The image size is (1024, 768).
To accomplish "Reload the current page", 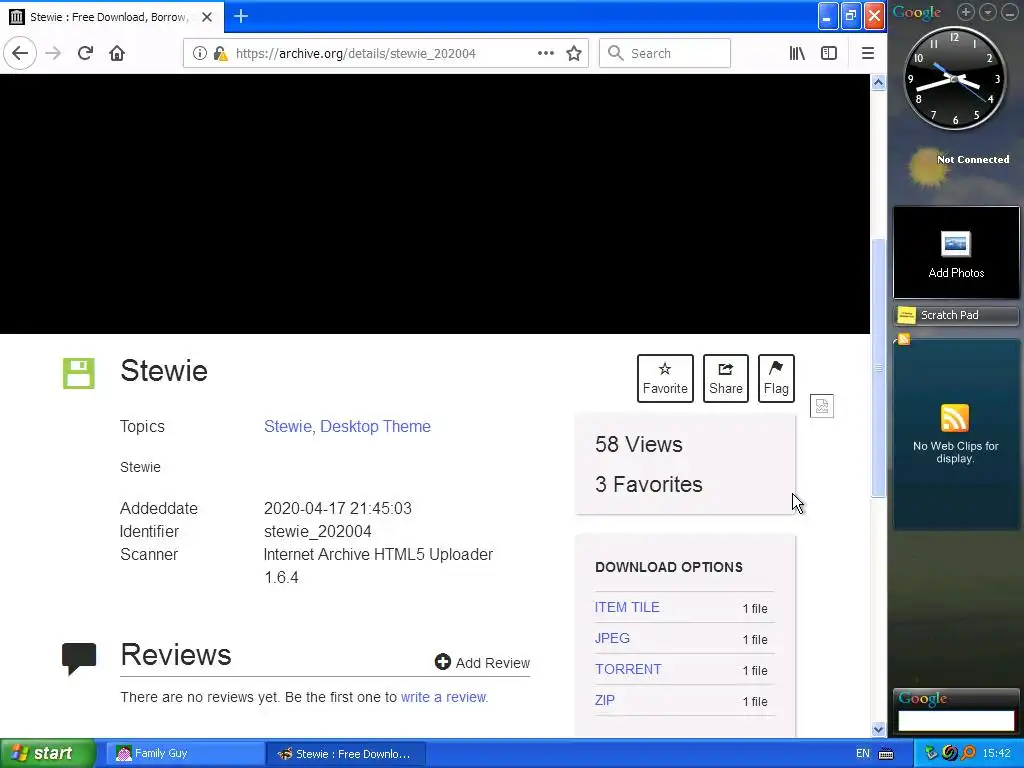I will 85,53.
